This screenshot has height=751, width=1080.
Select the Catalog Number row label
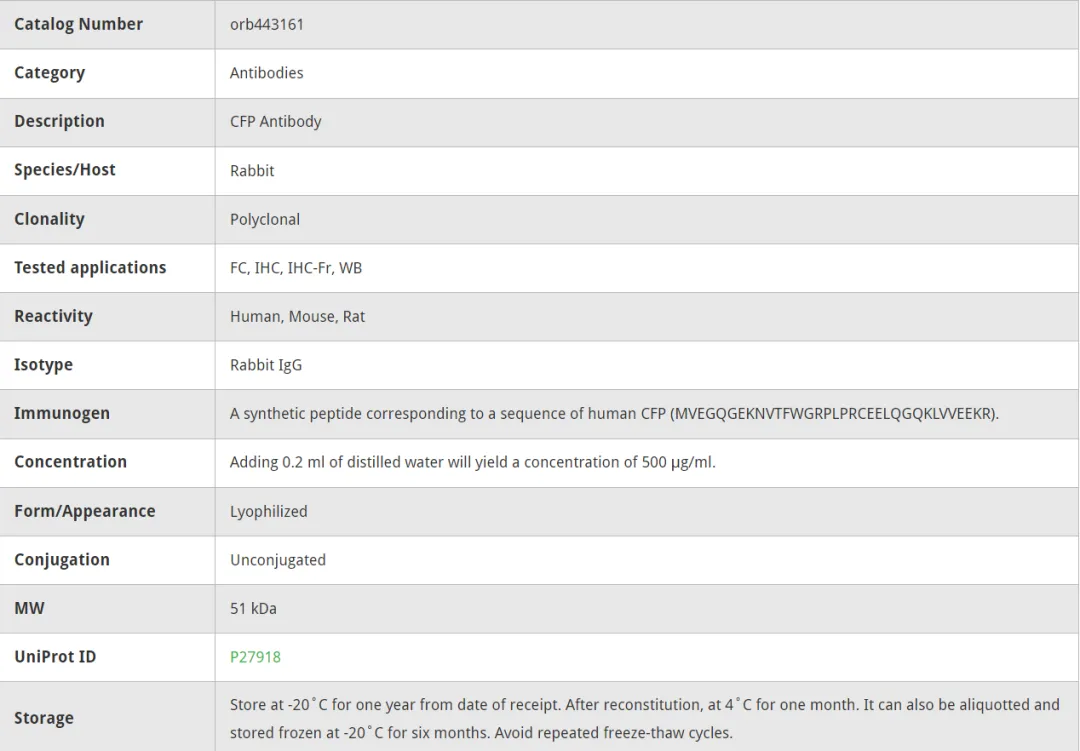[79, 24]
